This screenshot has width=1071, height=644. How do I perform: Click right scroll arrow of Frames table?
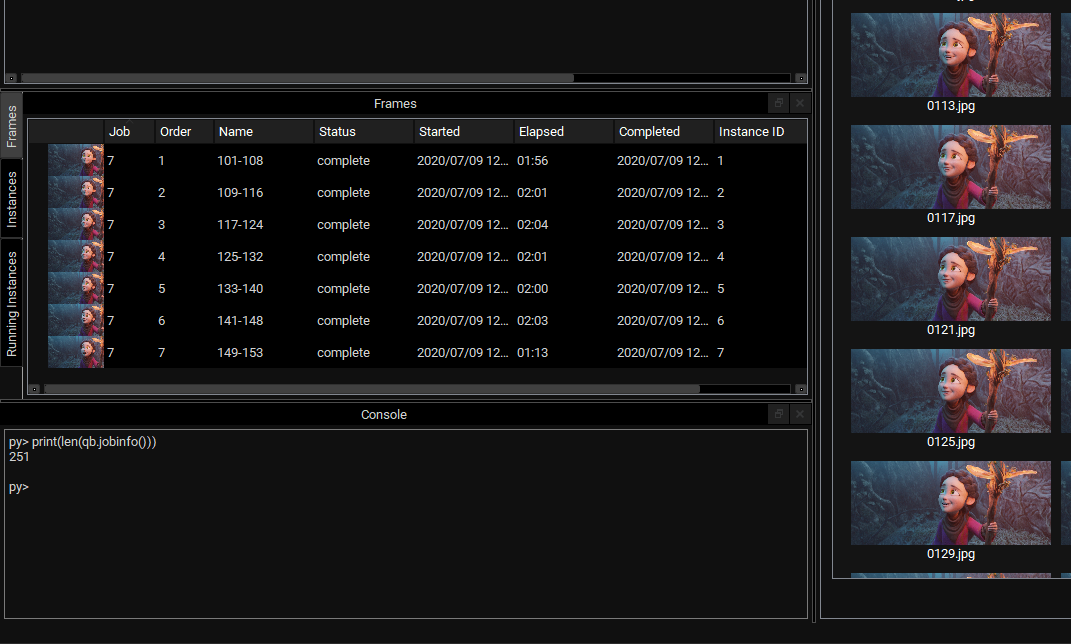click(799, 389)
